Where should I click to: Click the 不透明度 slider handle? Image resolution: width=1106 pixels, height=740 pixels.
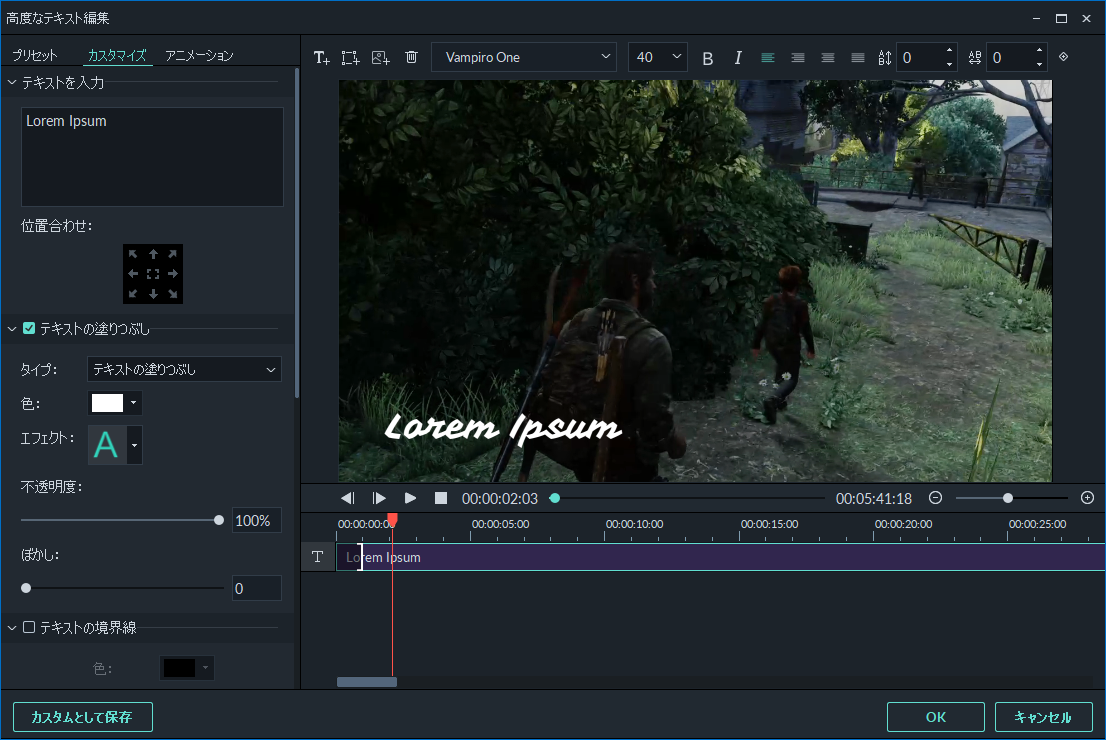point(219,520)
